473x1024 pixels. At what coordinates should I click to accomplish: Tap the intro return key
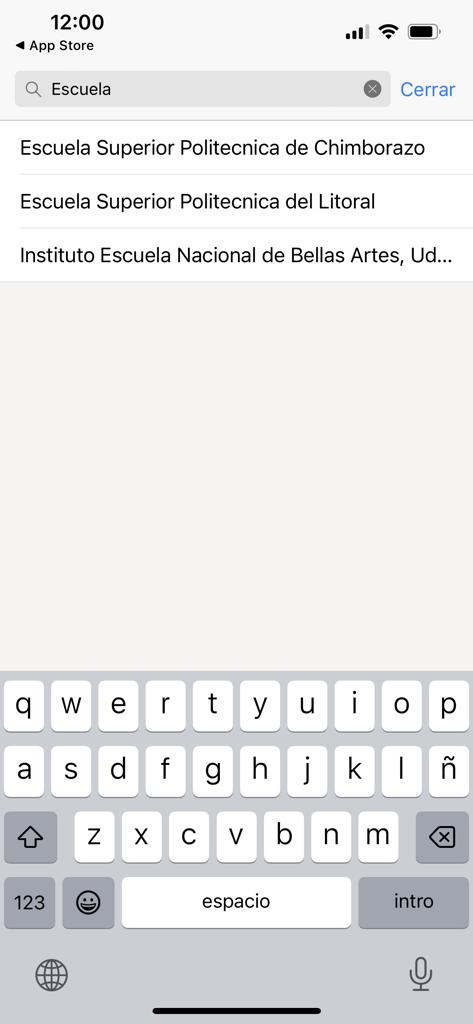click(x=414, y=902)
